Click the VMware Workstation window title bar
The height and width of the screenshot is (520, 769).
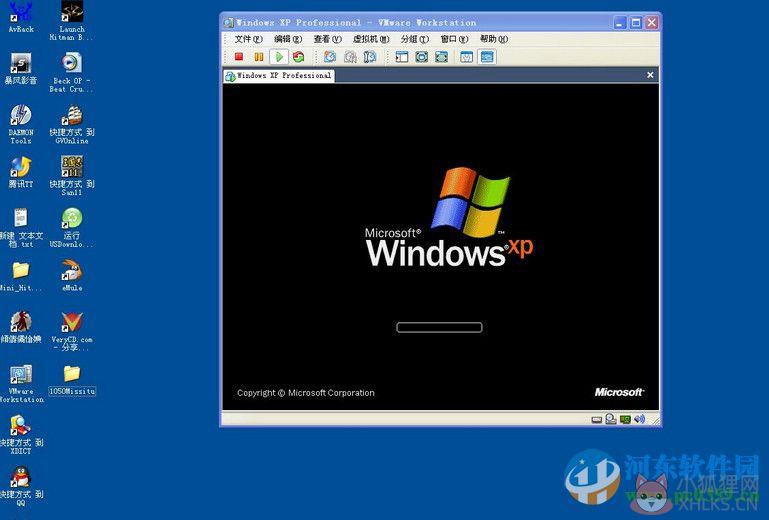pos(417,23)
